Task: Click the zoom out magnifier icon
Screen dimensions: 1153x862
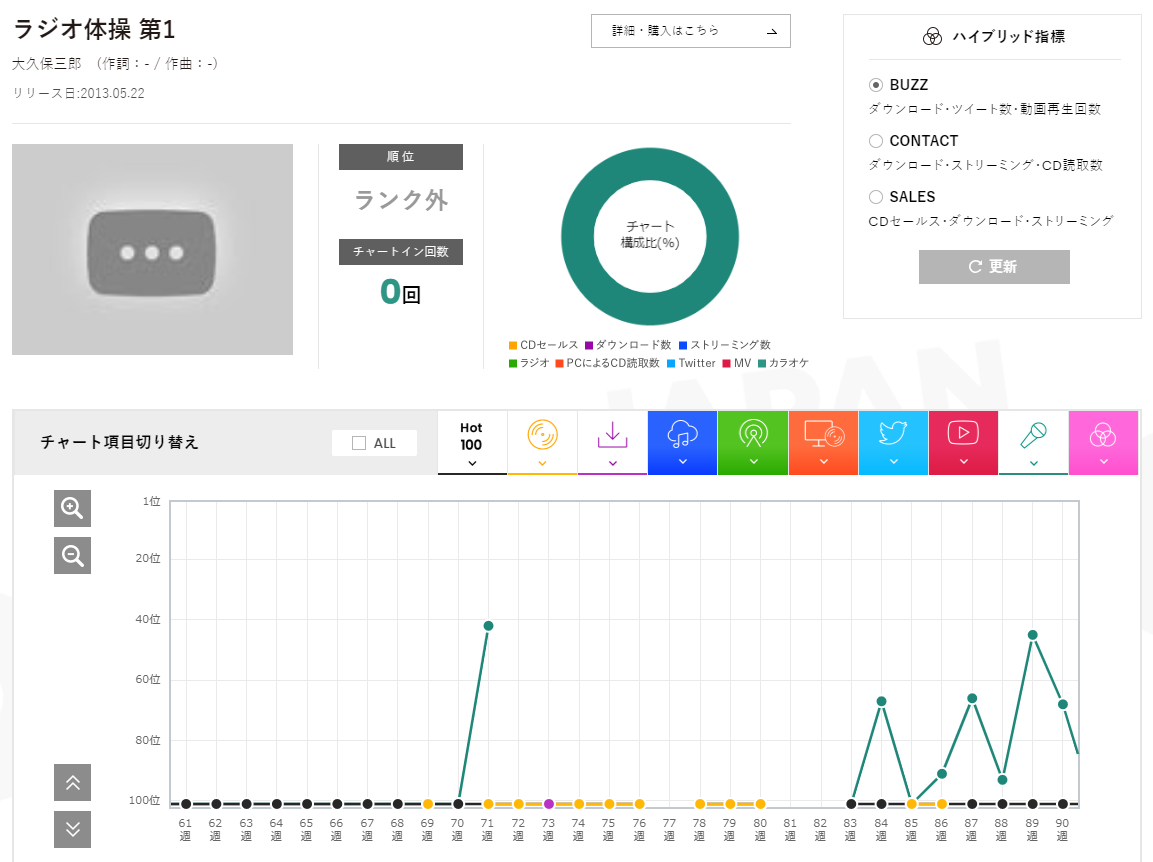Action: [x=72, y=555]
